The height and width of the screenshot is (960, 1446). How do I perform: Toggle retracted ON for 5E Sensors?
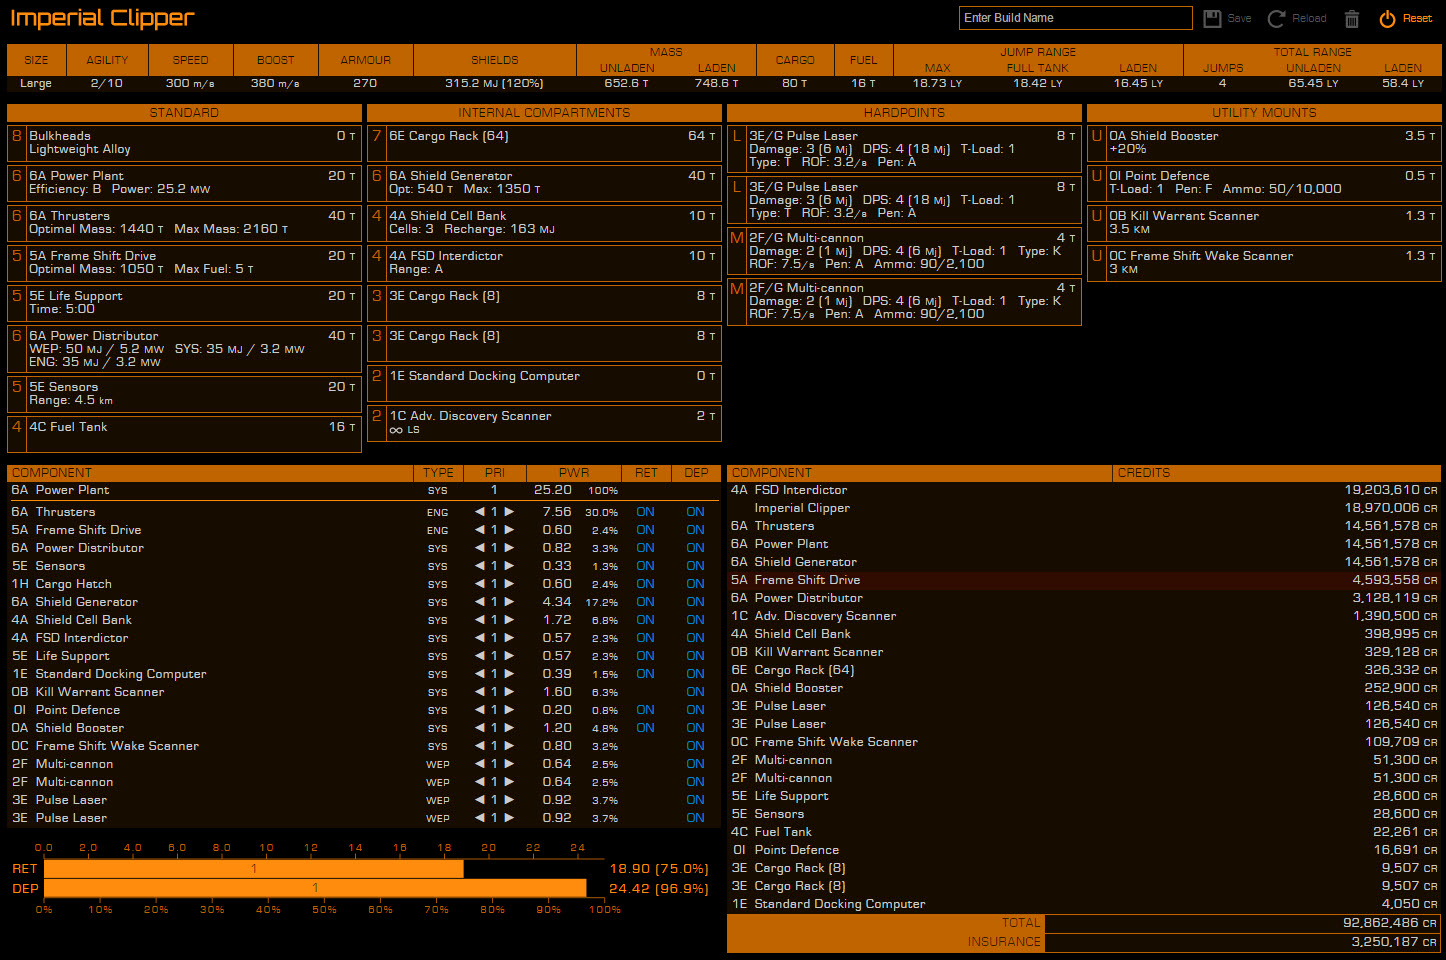(645, 566)
